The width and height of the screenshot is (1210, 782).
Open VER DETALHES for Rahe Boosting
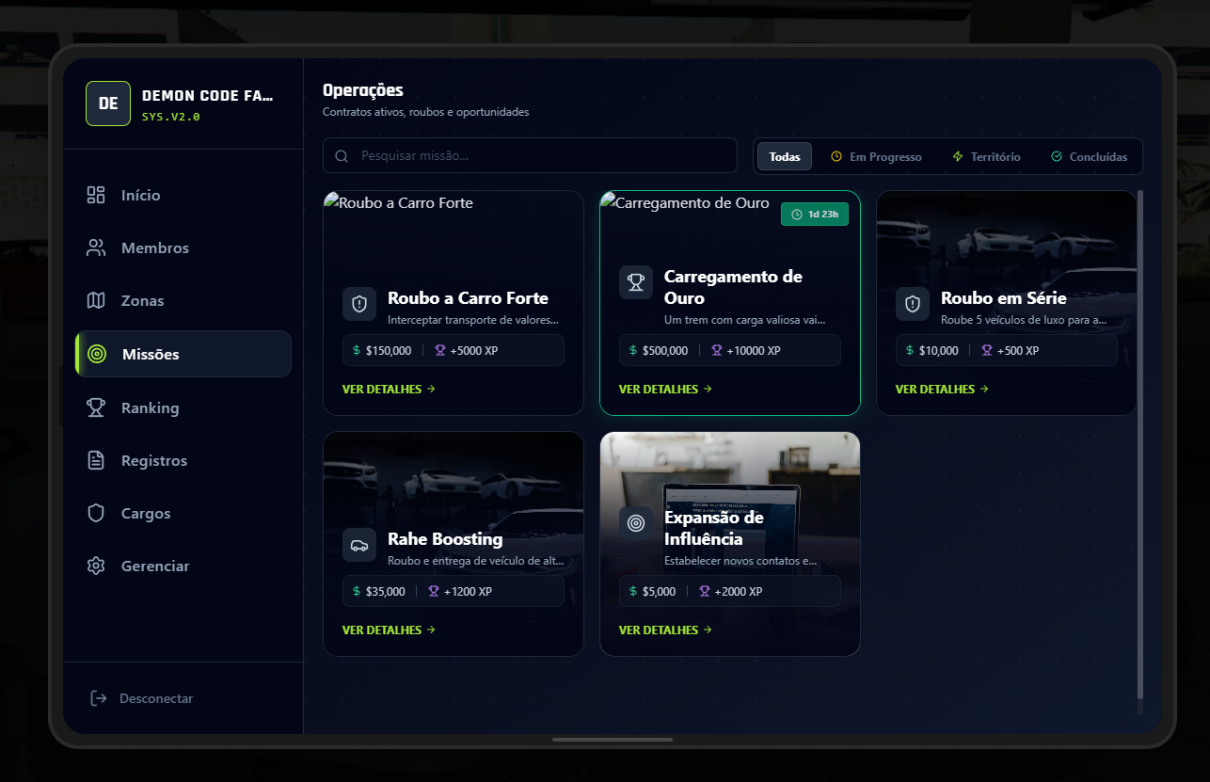coord(389,630)
